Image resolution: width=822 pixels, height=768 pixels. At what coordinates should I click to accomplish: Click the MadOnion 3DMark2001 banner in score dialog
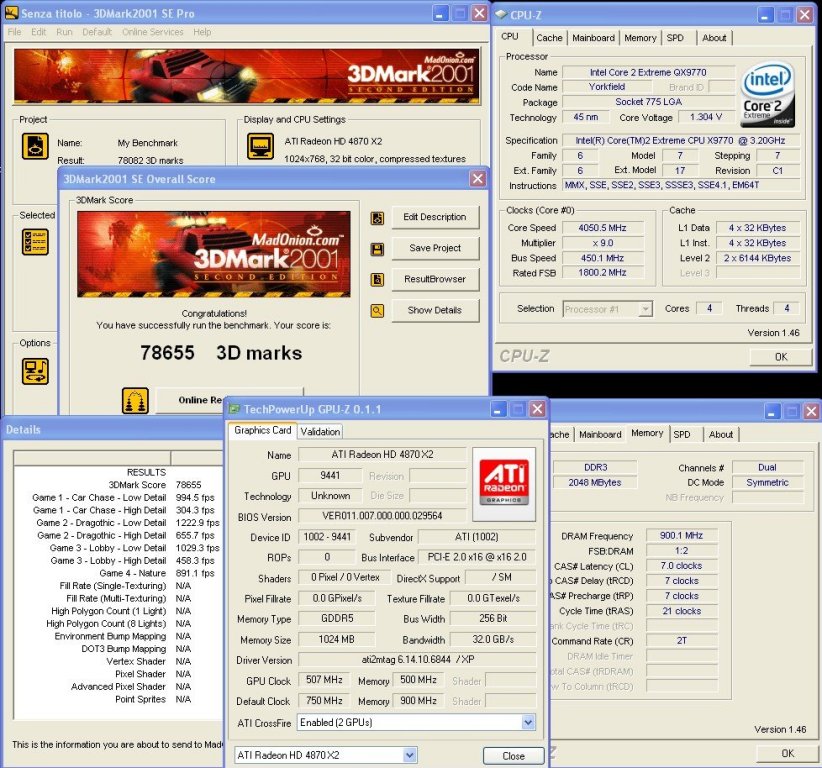[214, 254]
